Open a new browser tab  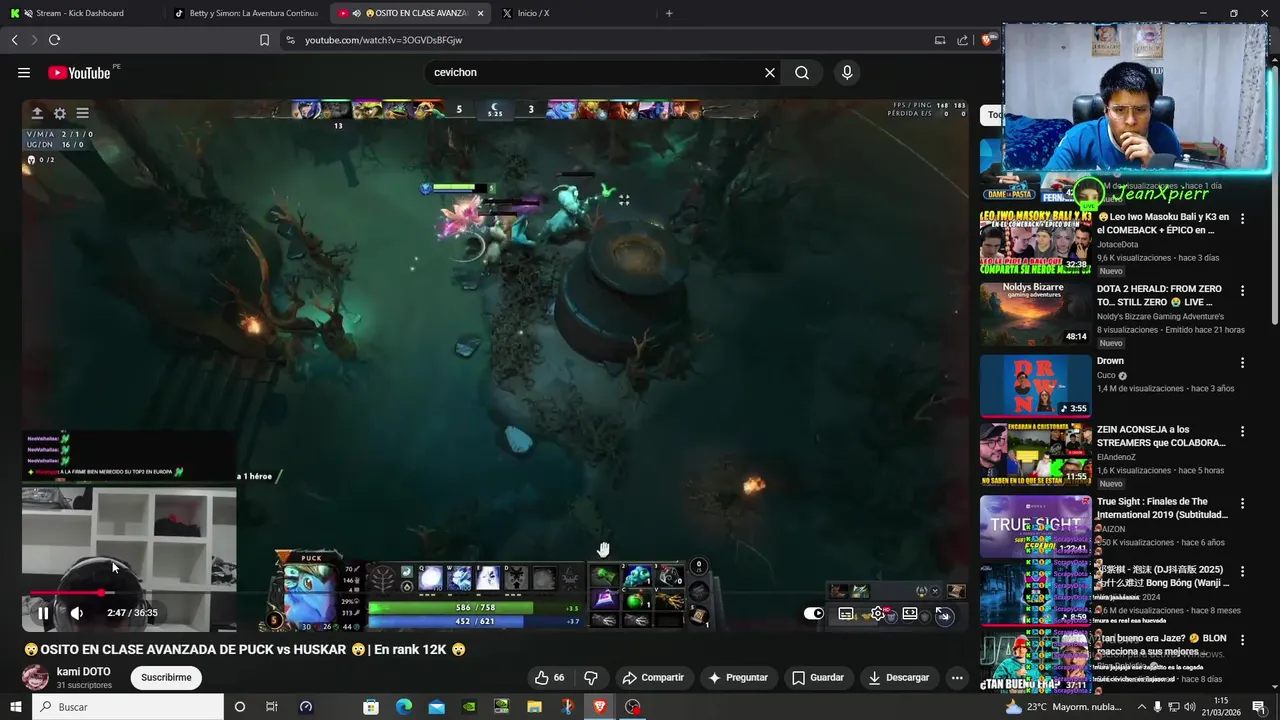[669, 13]
